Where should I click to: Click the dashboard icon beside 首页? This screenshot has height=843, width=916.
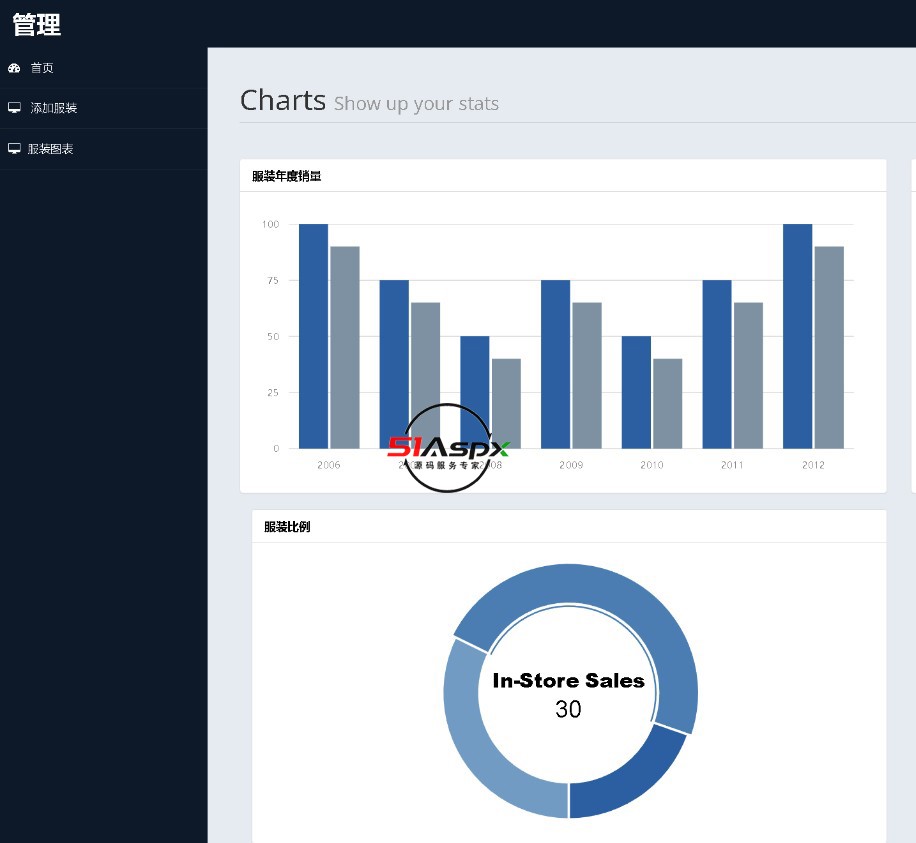pyautogui.click(x=14, y=68)
